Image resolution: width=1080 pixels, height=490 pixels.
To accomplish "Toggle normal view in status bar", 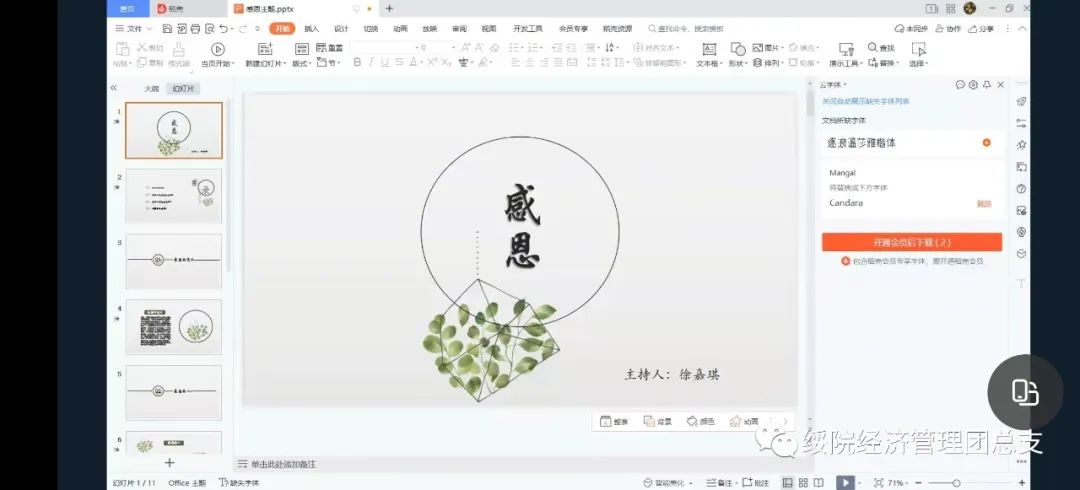I will click(x=788, y=482).
